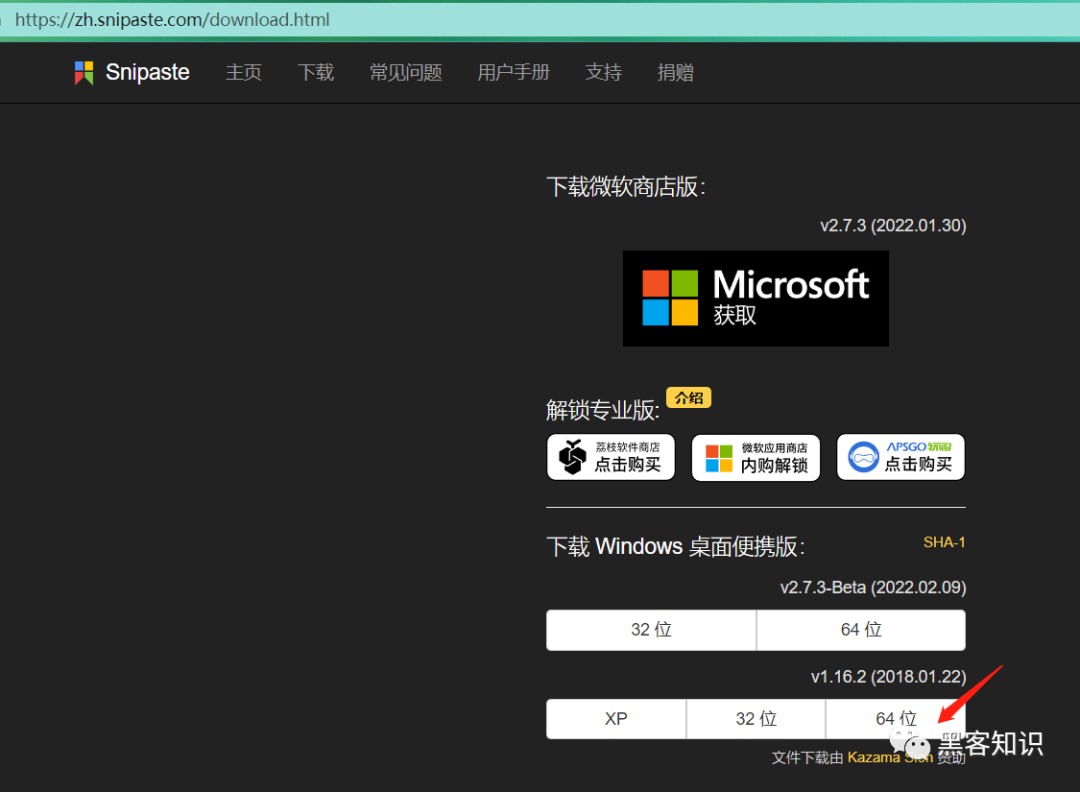Download v1.16.2 64 位 build
The width and height of the screenshot is (1080, 792).
tap(895, 719)
